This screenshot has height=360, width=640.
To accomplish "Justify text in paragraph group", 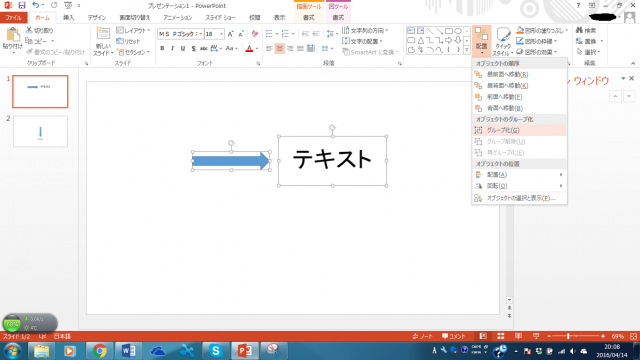I will [x=300, y=49].
